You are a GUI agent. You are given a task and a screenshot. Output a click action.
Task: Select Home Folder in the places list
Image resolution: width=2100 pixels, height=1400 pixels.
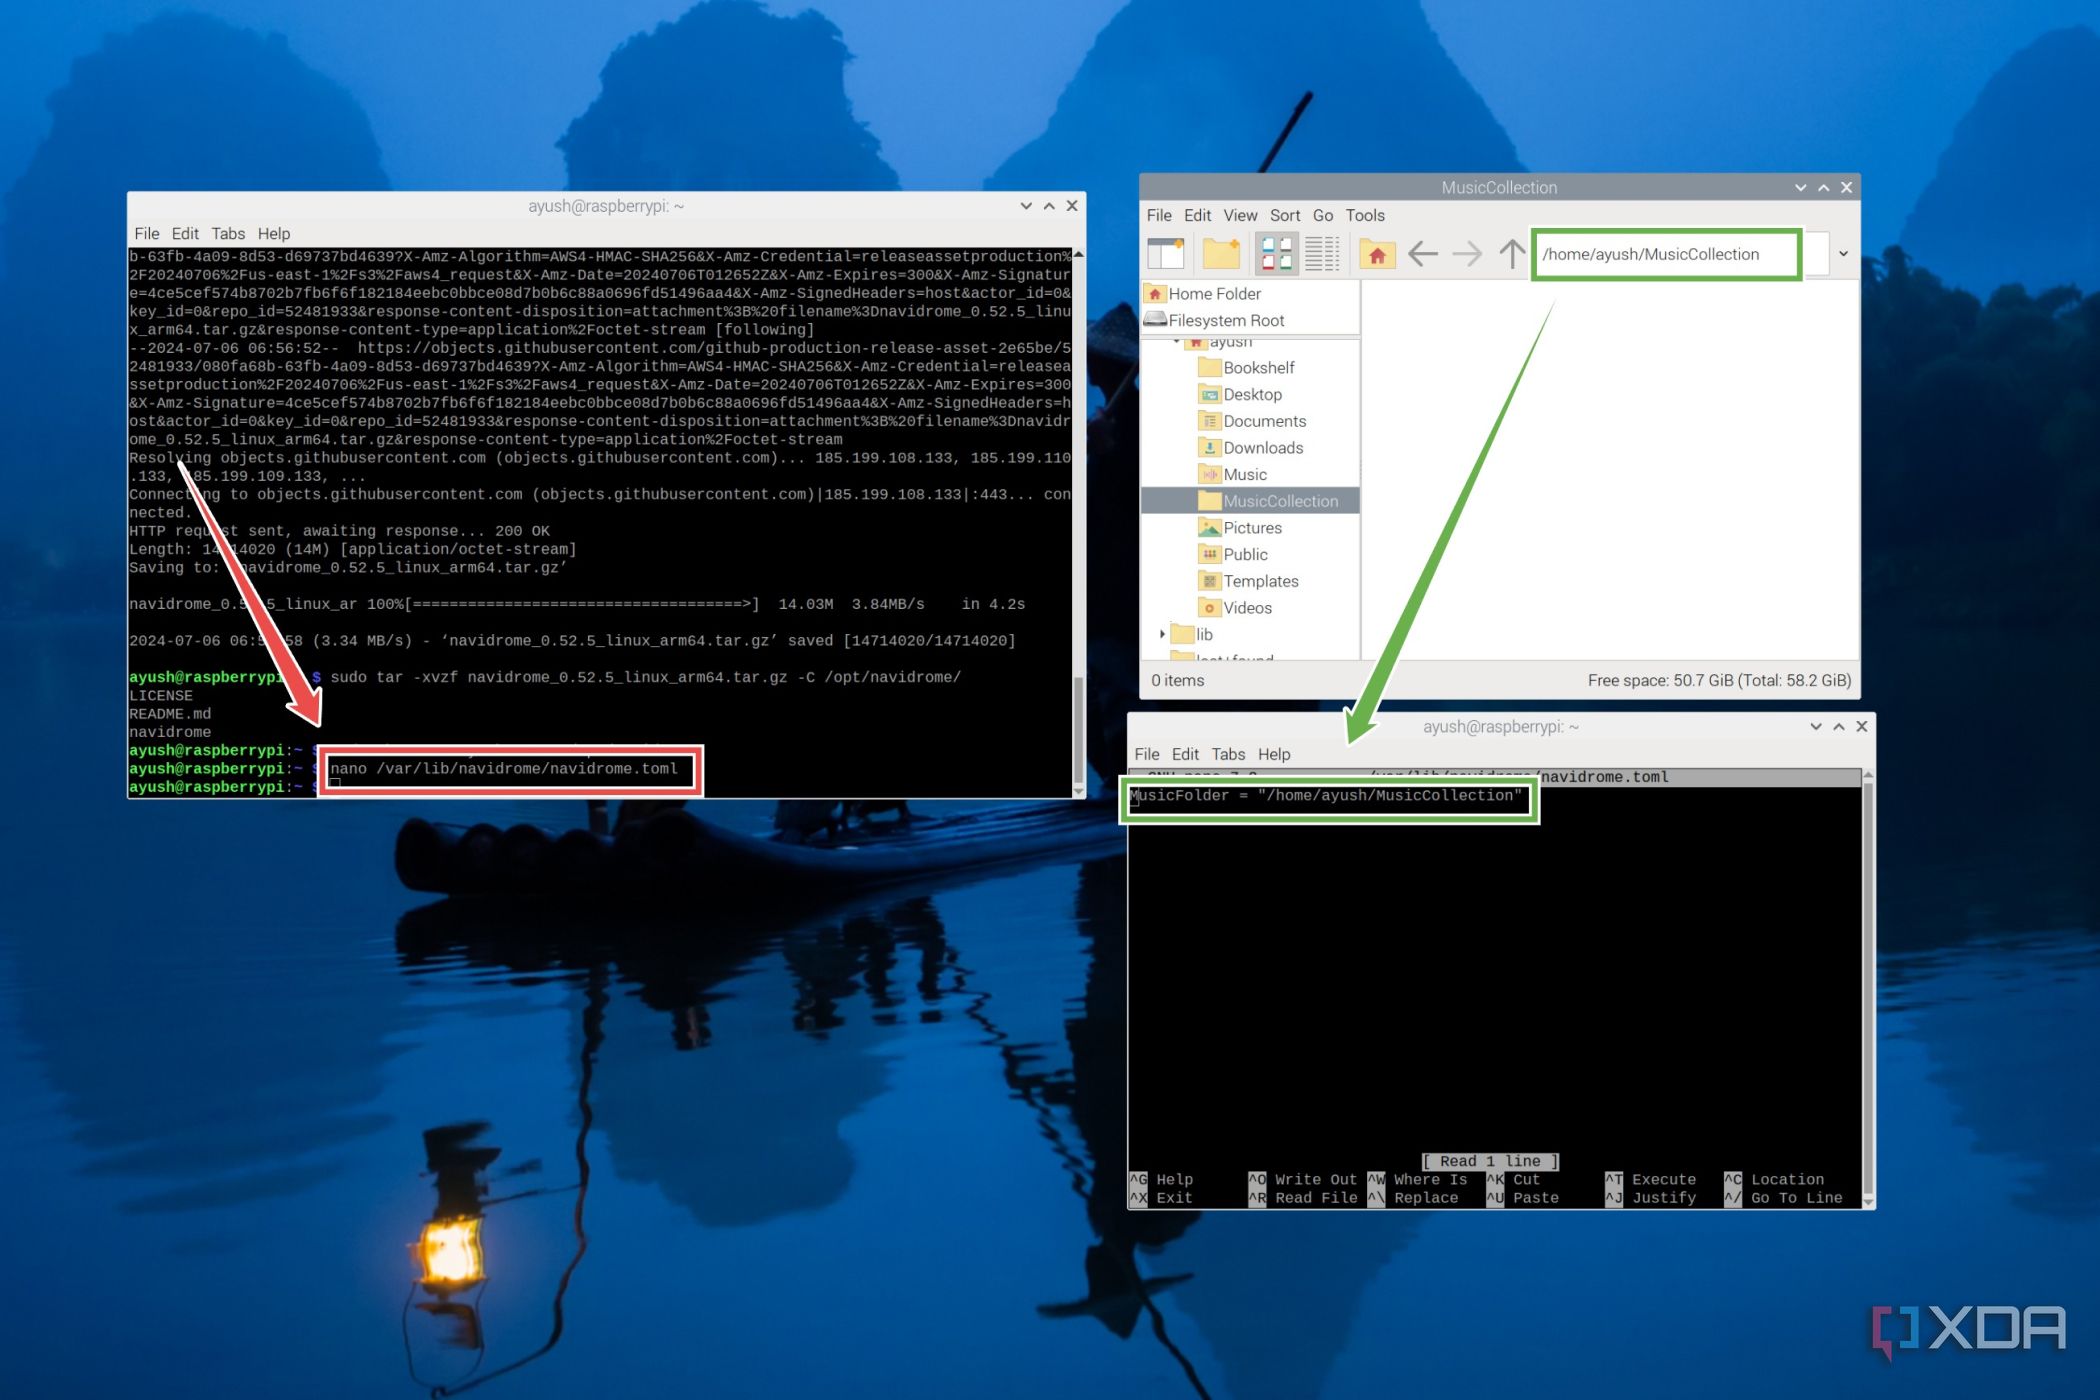point(1214,294)
